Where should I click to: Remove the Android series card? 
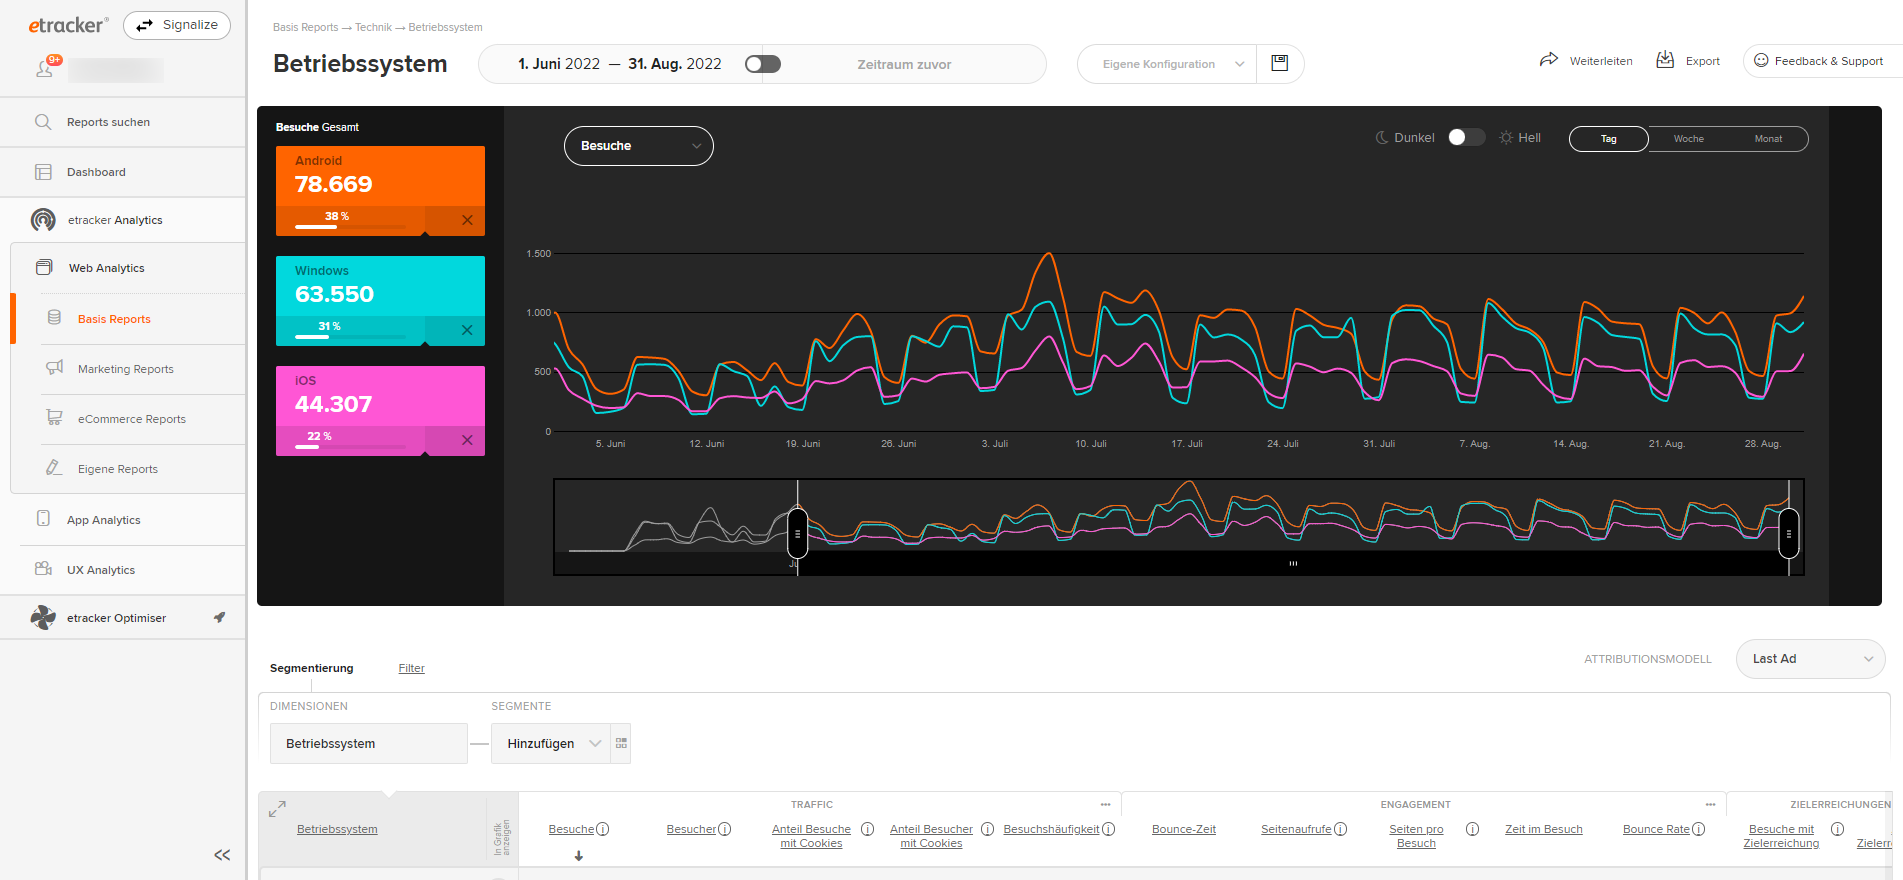pos(467,220)
